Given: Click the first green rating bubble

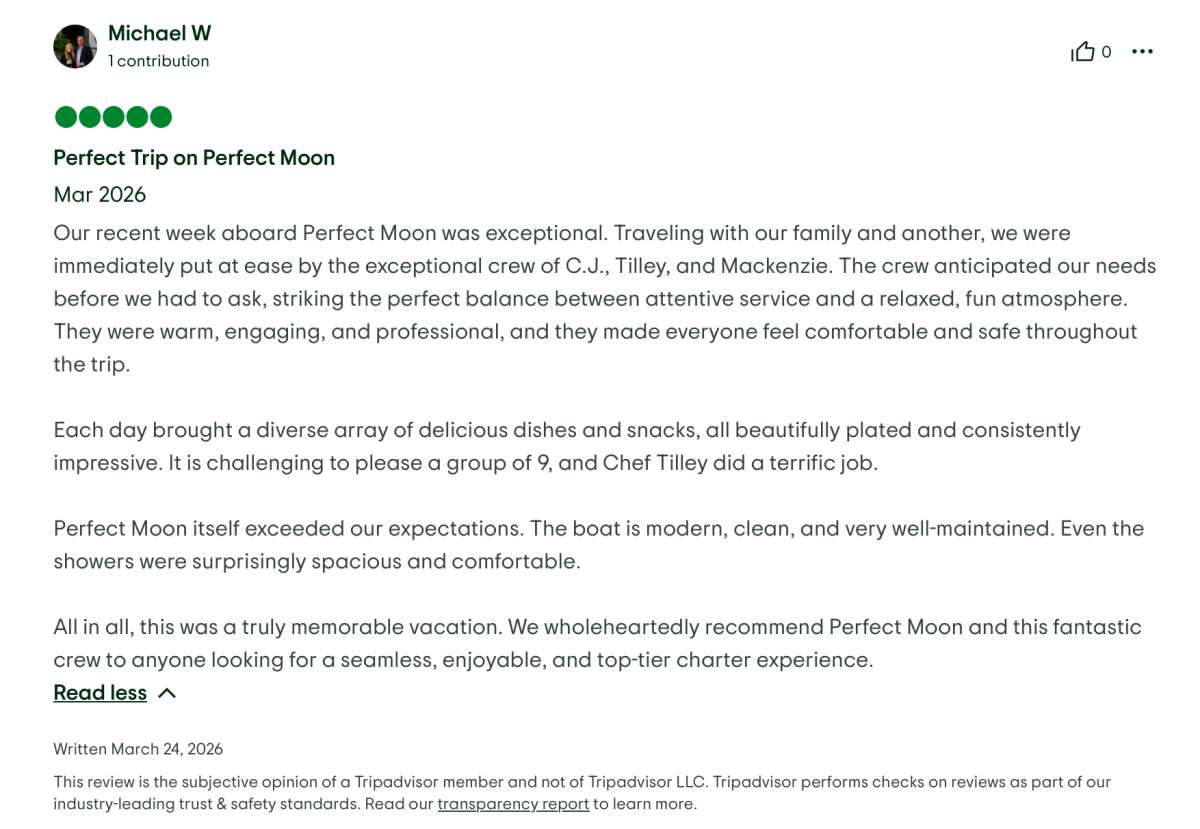Looking at the screenshot, I should [x=65, y=117].
